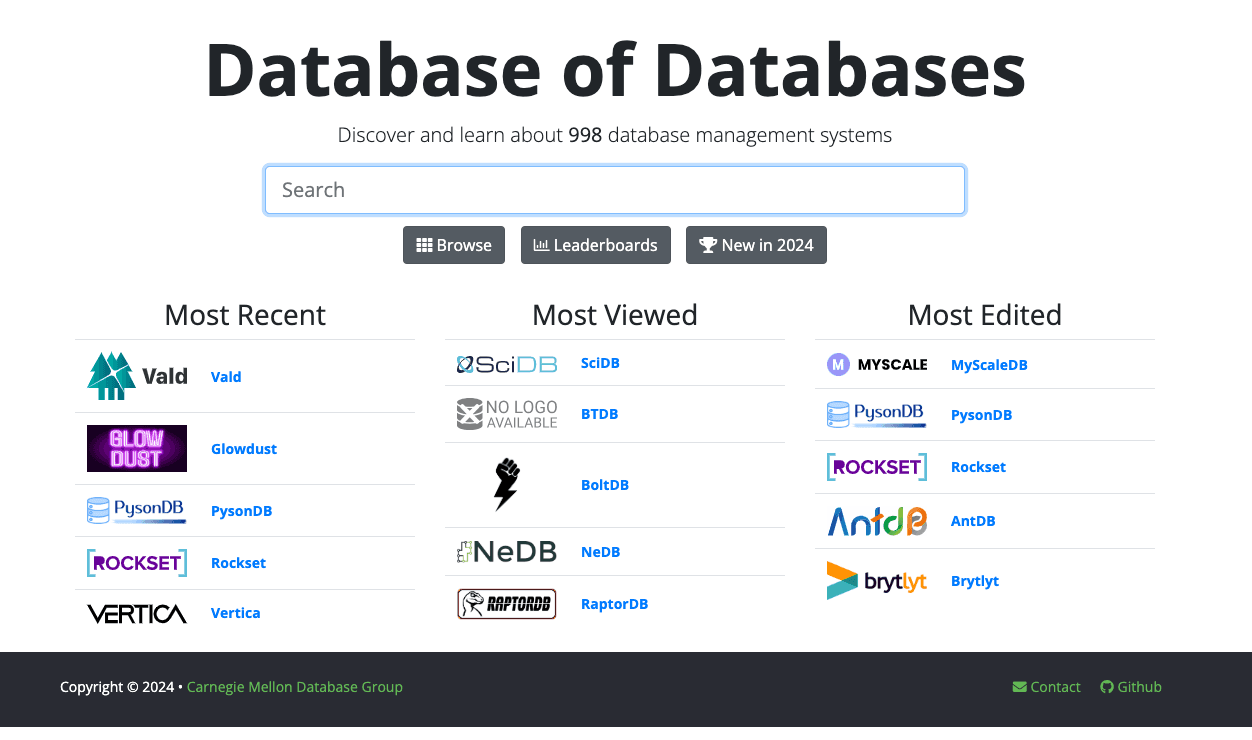Click the Most Viewed heading

(615, 315)
